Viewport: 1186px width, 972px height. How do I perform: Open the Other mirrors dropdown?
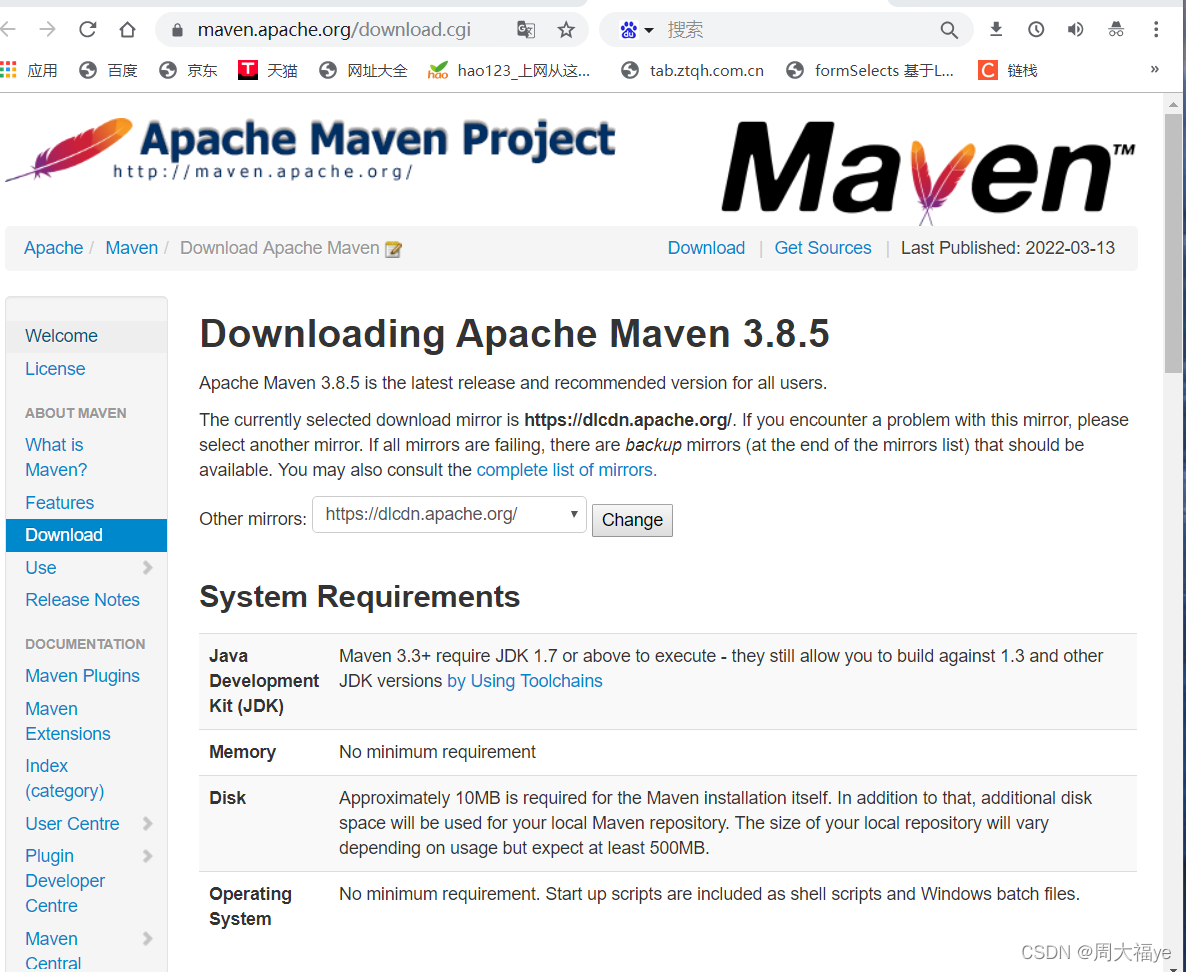pos(449,514)
